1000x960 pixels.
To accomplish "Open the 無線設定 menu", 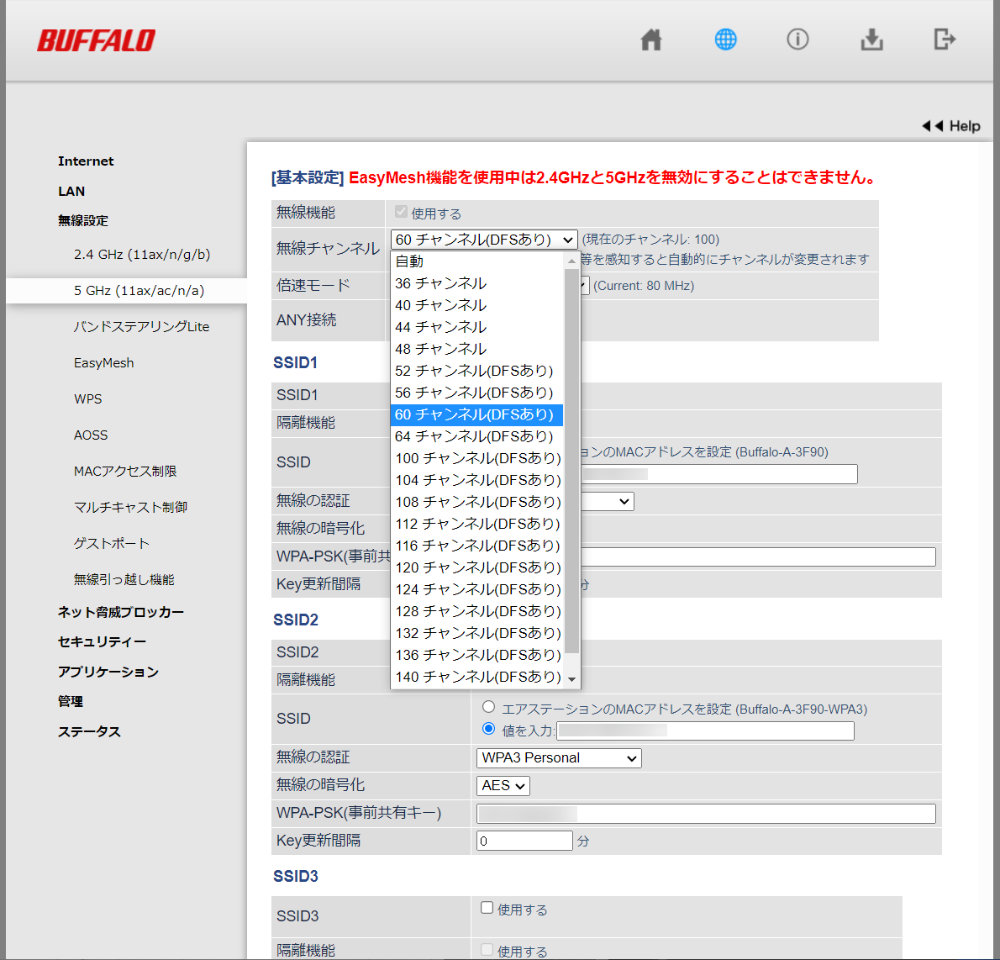I will [83, 220].
